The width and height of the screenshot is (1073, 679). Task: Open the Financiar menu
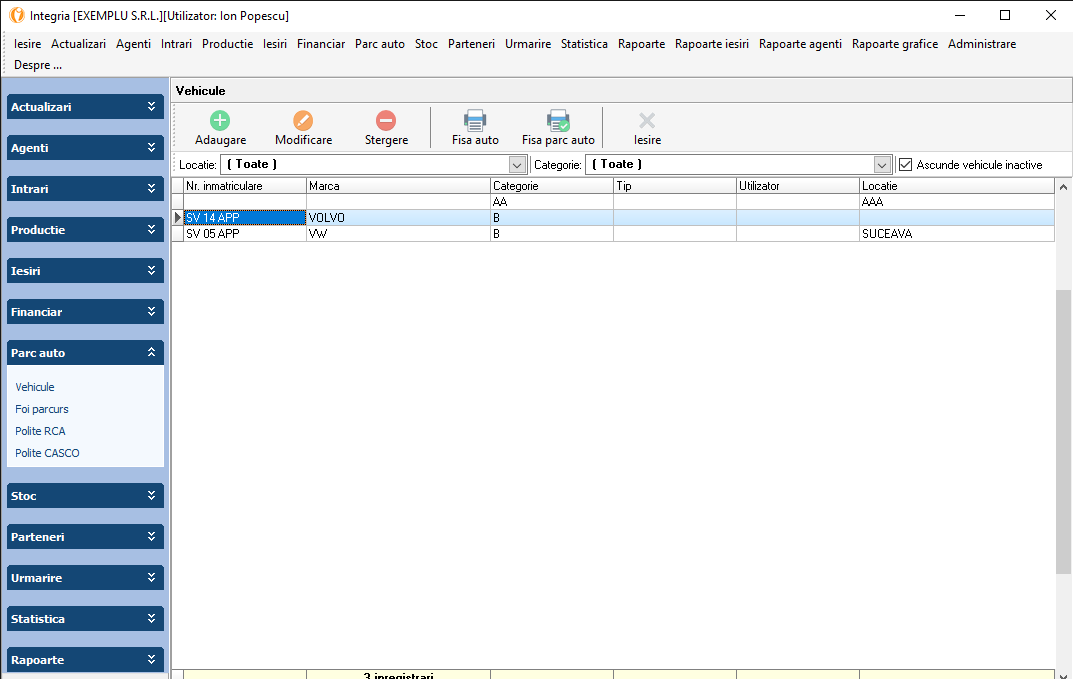pyautogui.click(x=321, y=44)
